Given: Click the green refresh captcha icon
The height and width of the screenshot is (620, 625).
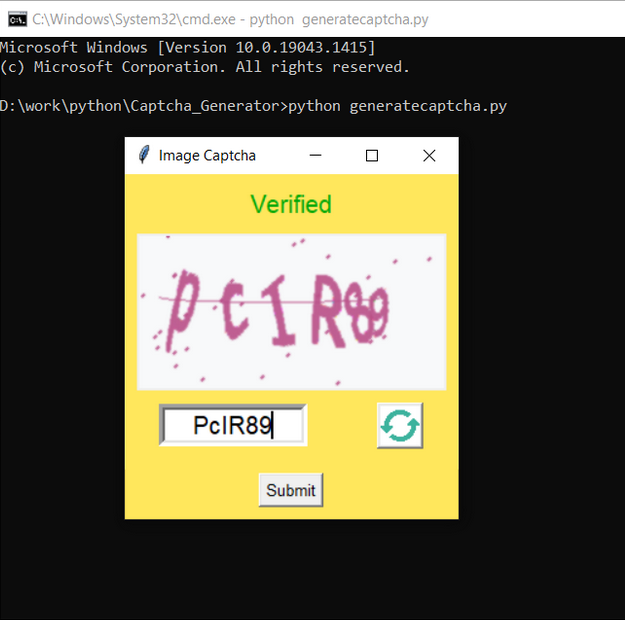Looking at the screenshot, I should [x=400, y=426].
